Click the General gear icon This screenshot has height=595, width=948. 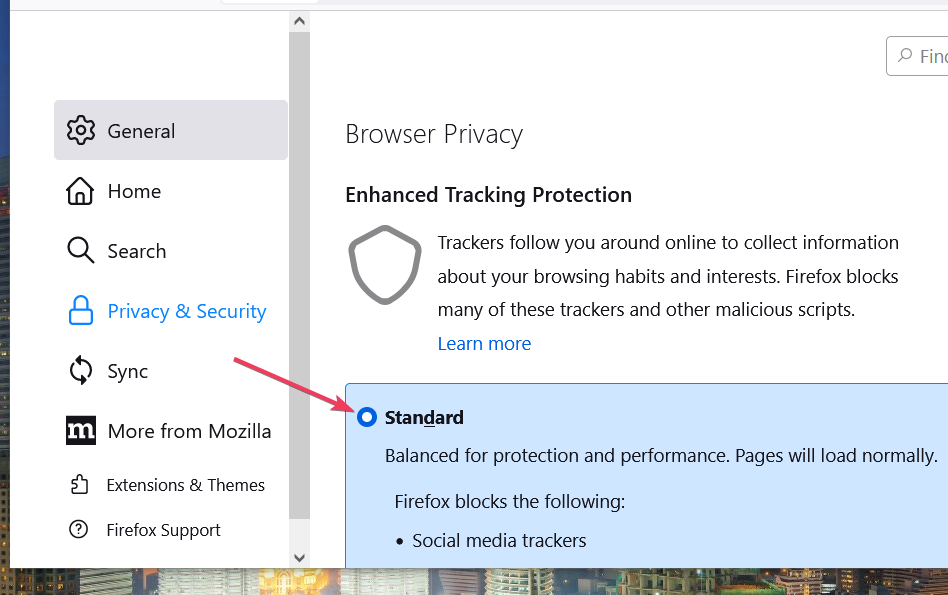(80, 130)
